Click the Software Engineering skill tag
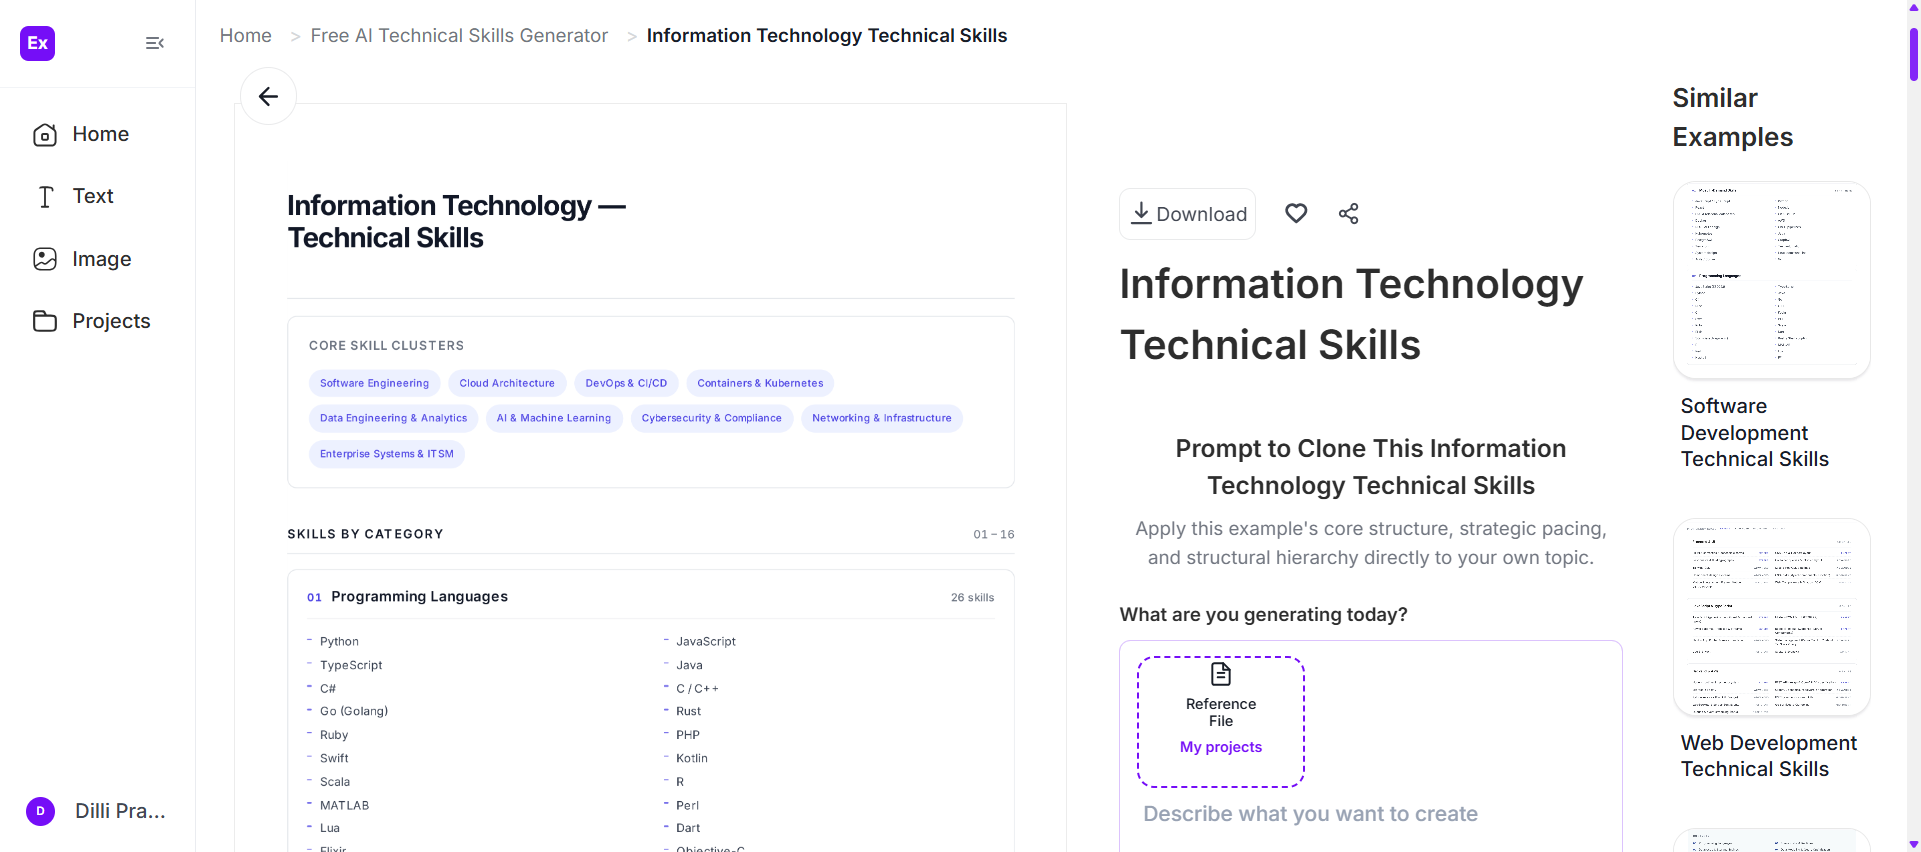1921x852 pixels. 374,383
